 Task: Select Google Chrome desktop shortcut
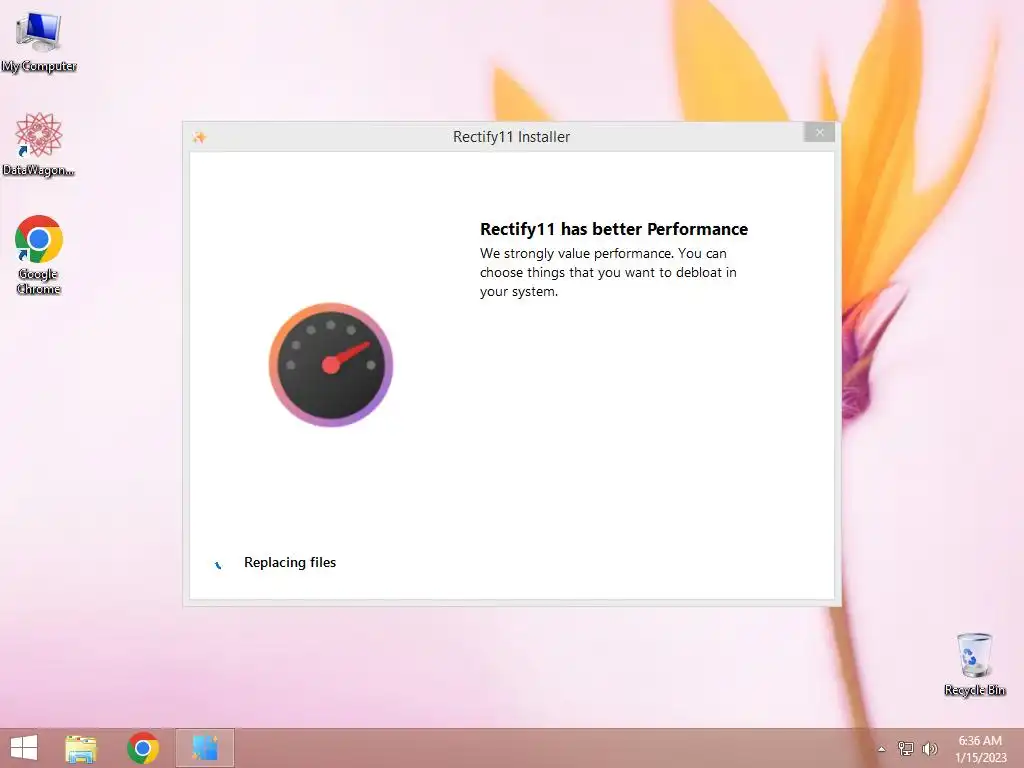pyautogui.click(x=39, y=255)
